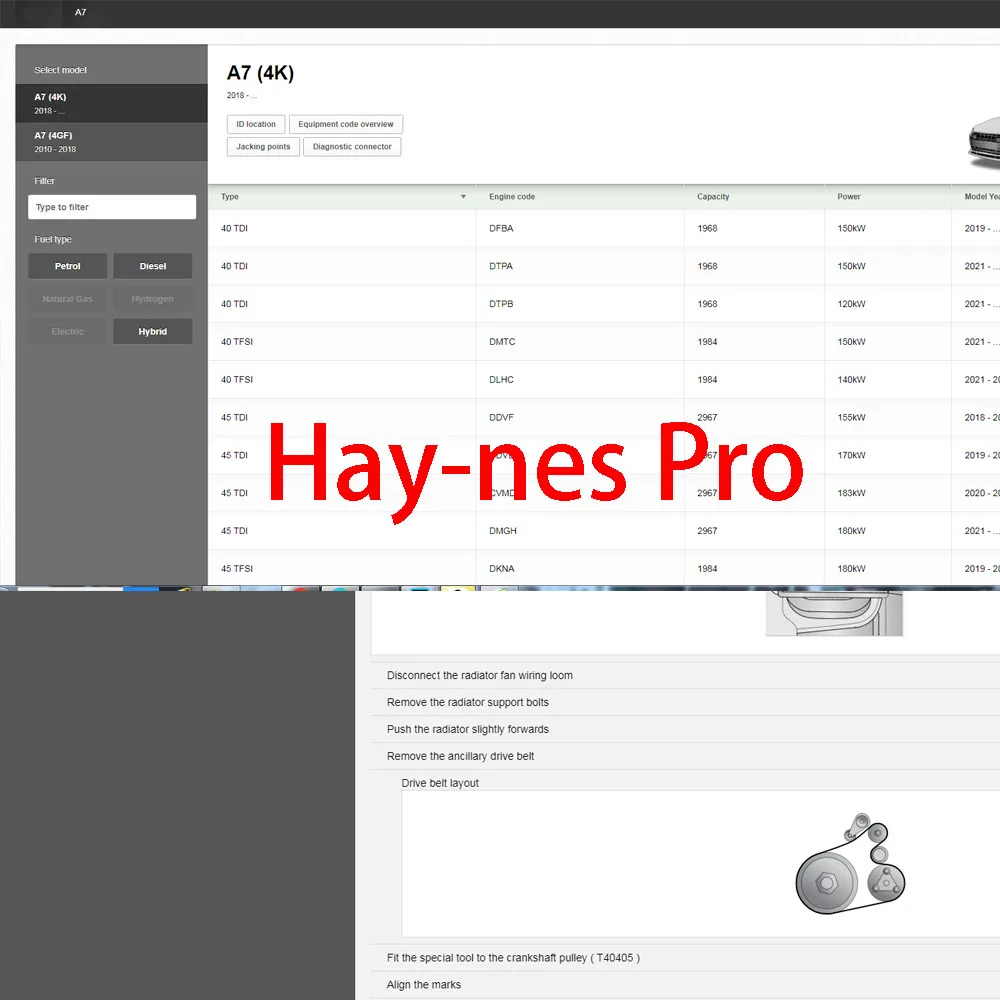Click 'Disconnect the radiator fan wiring loom' step

685,675
